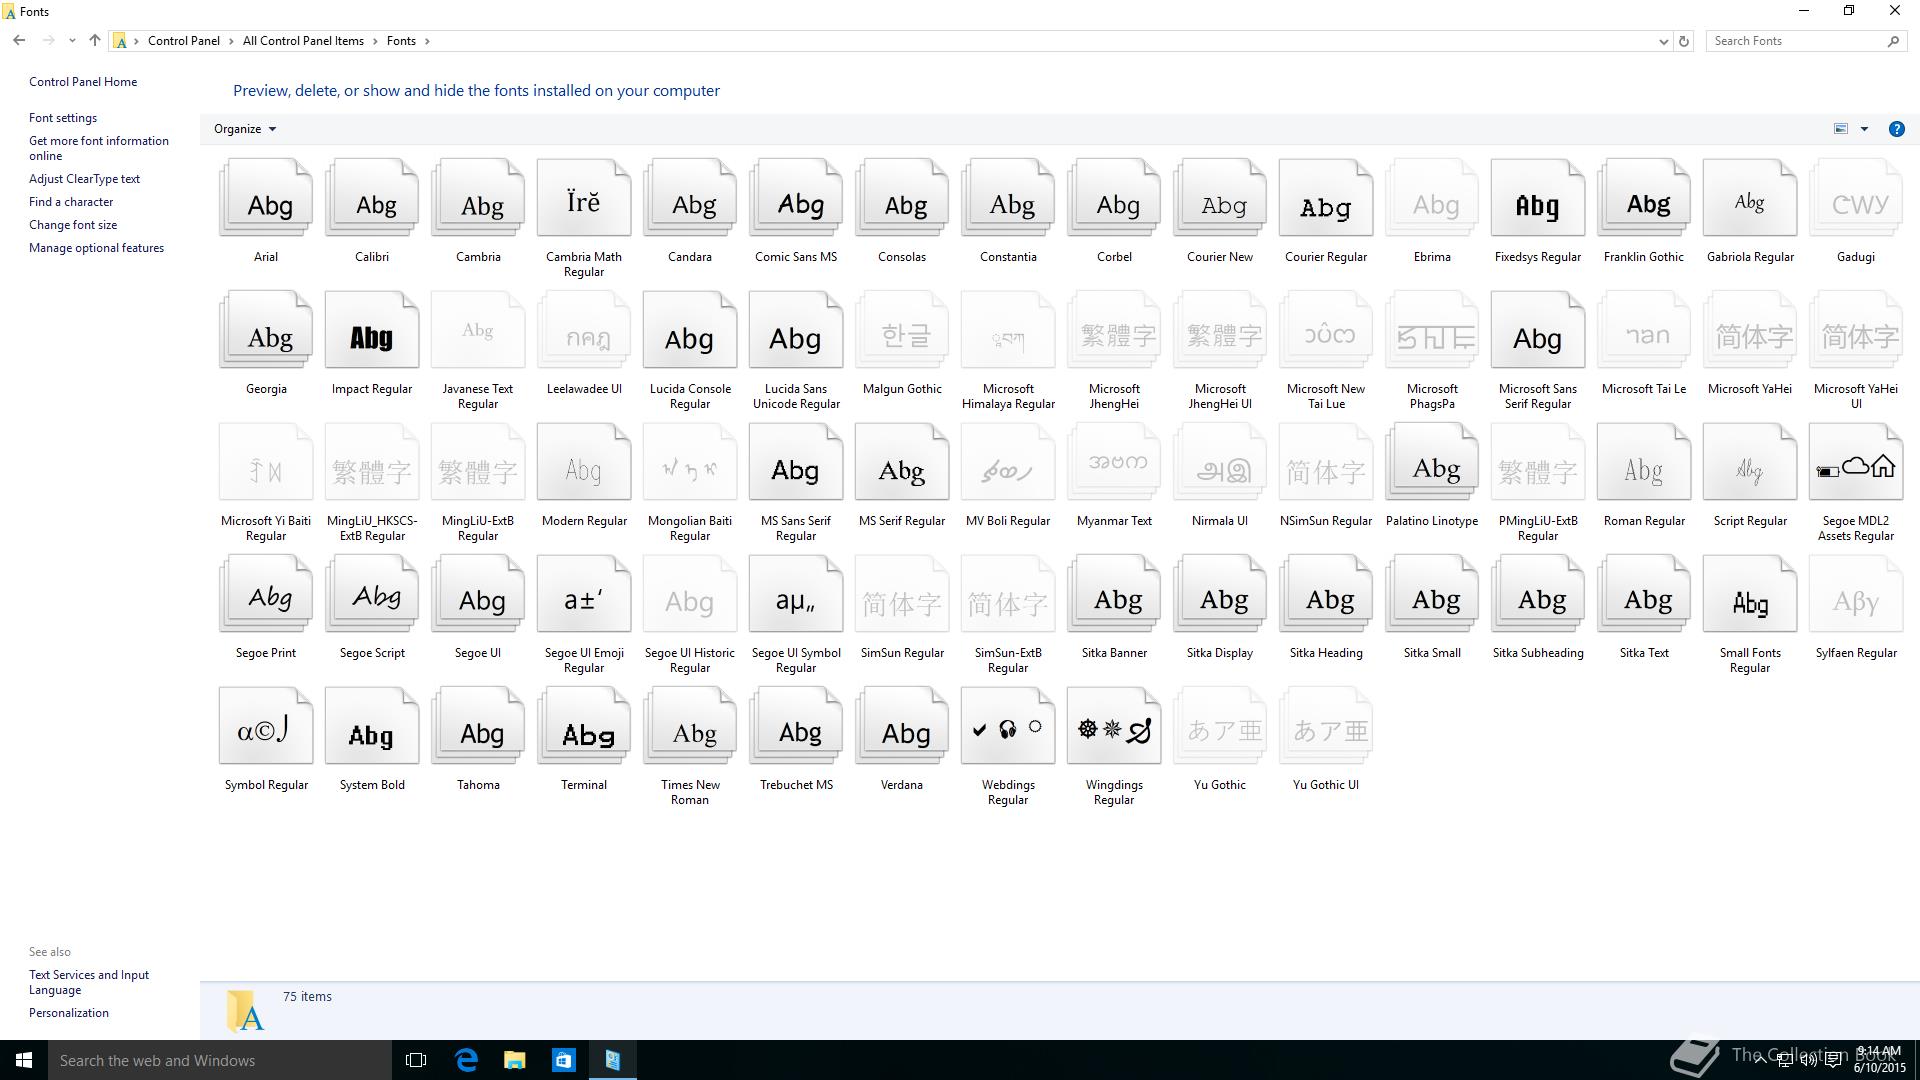The height and width of the screenshot is (1080, 1920).
Task: Click Control Panel breadcrumb segment
Action: 184,41
